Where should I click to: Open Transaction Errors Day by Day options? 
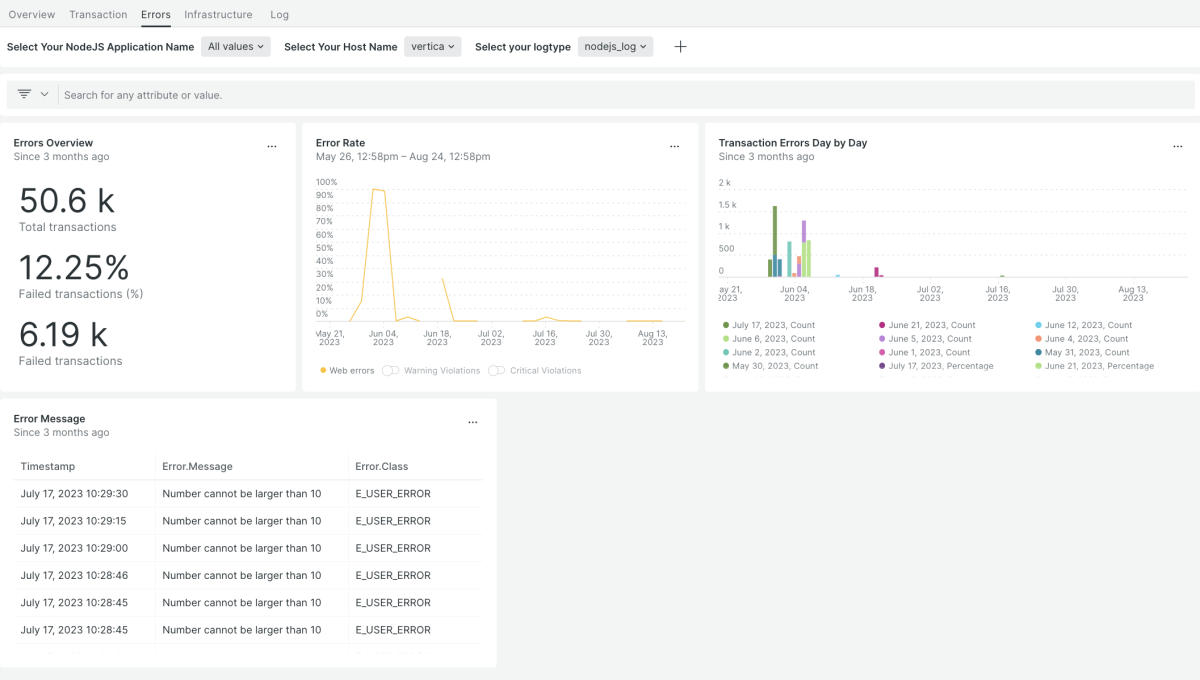coord(1177,147)
